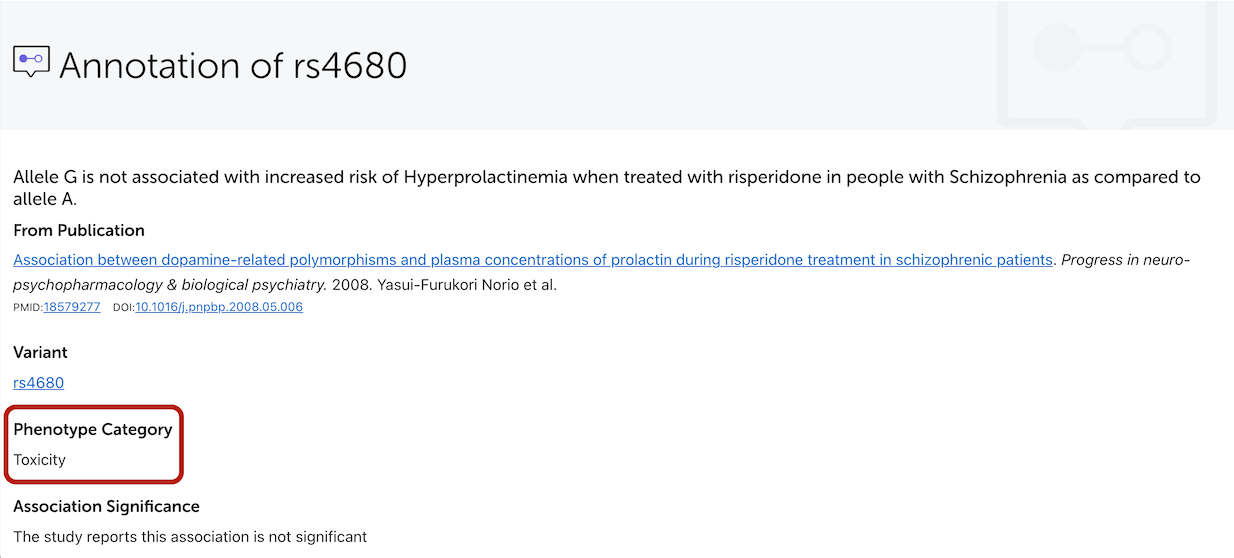1234x558 pixels.
Task: Open the risperidone prolactin publication title link
Action: pyautogui.click(x=532, y=260)
